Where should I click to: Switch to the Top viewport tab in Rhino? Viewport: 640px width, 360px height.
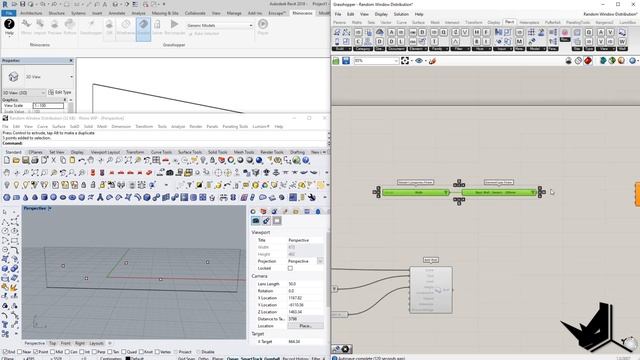click(53, 343)
